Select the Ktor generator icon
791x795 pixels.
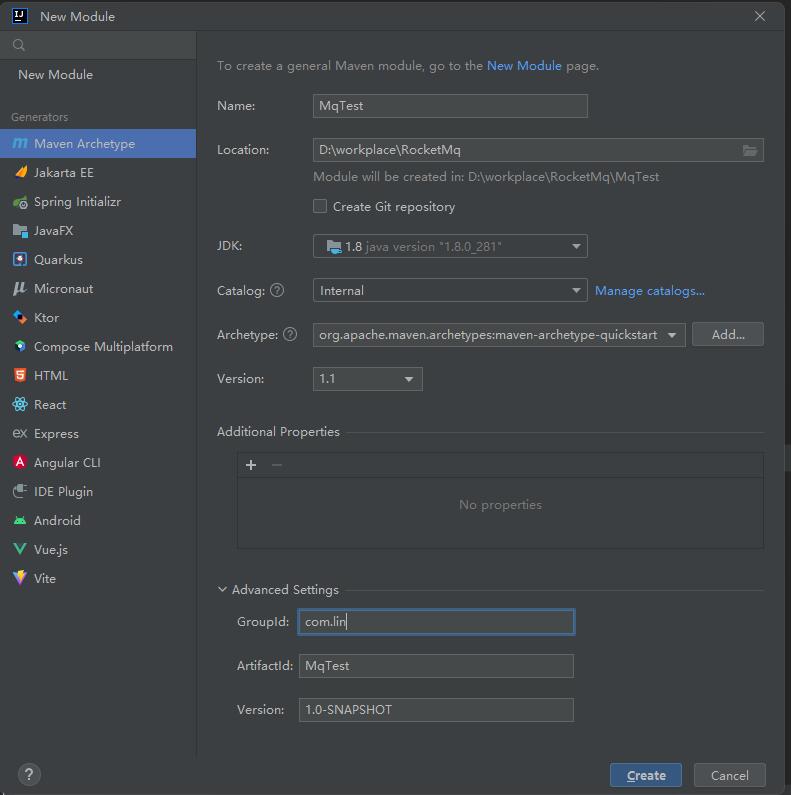tap(20, 317)
